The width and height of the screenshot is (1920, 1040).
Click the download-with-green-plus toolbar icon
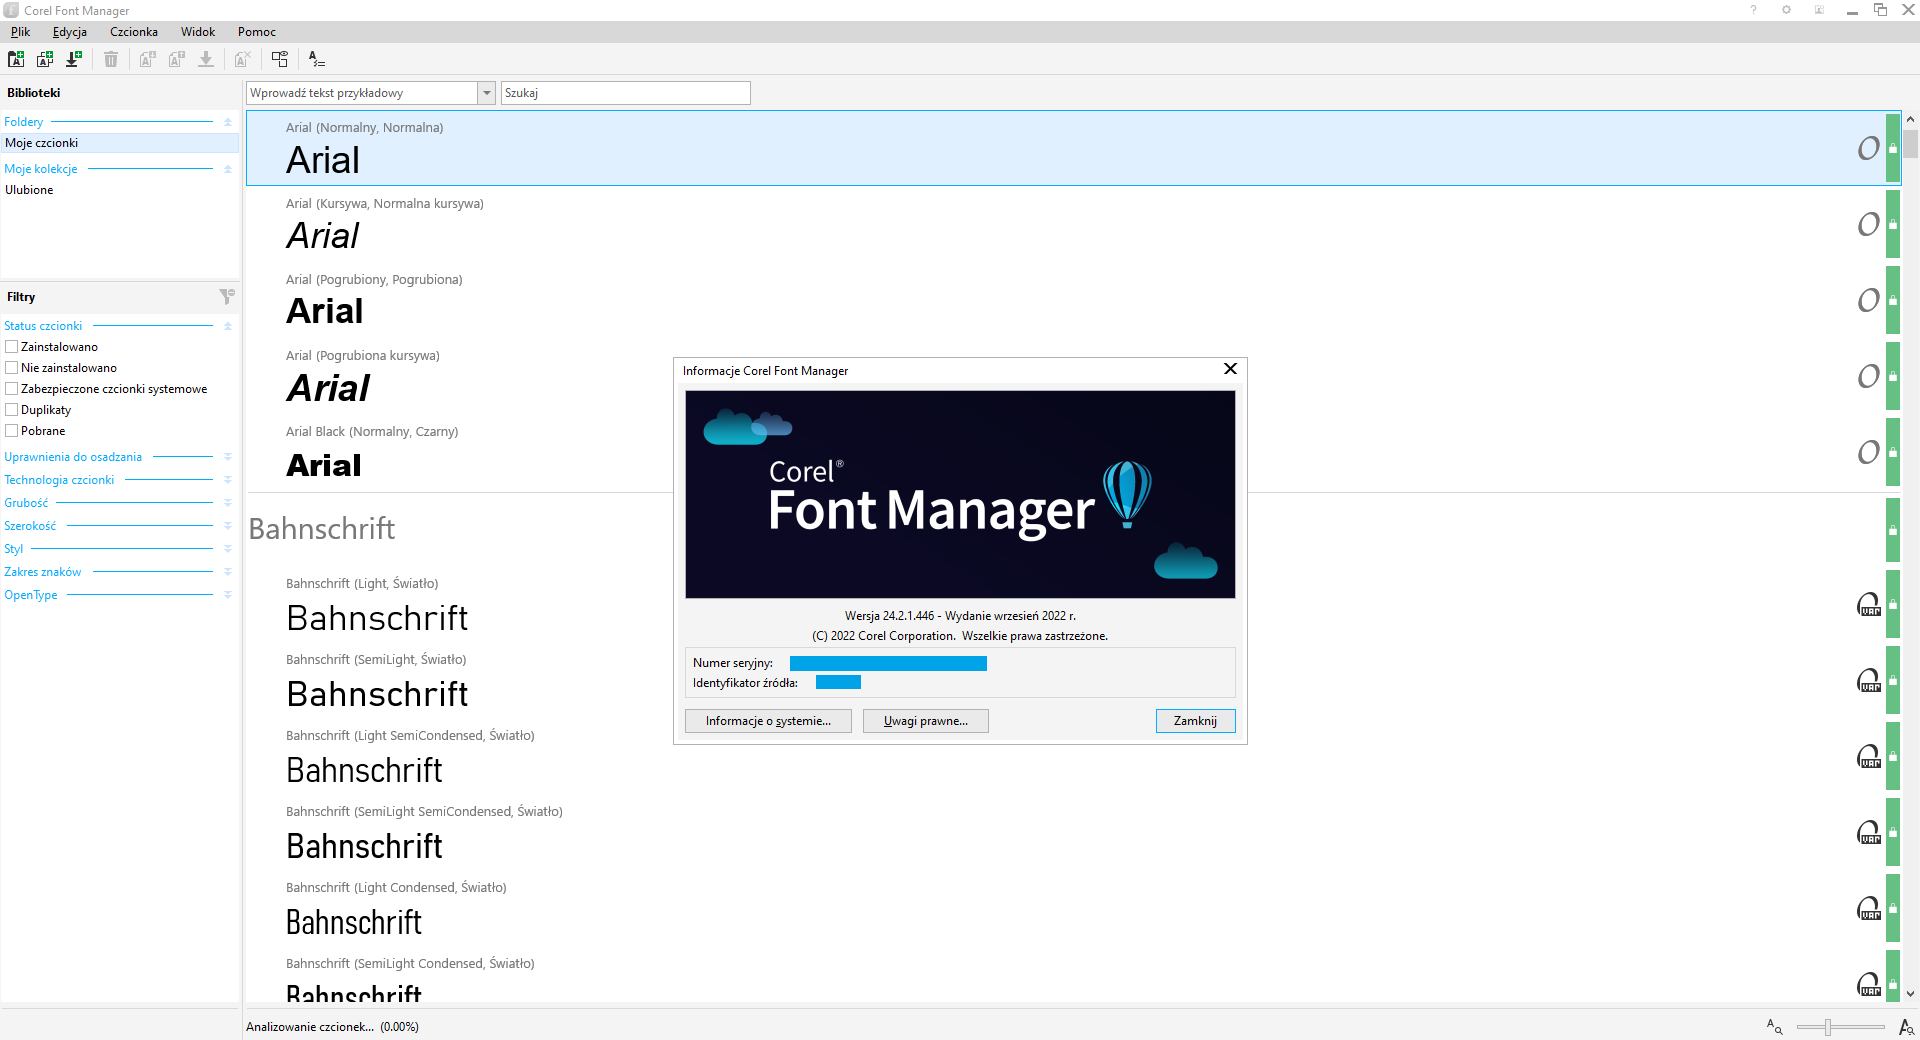pyautogui.click(x=74, y=60)
